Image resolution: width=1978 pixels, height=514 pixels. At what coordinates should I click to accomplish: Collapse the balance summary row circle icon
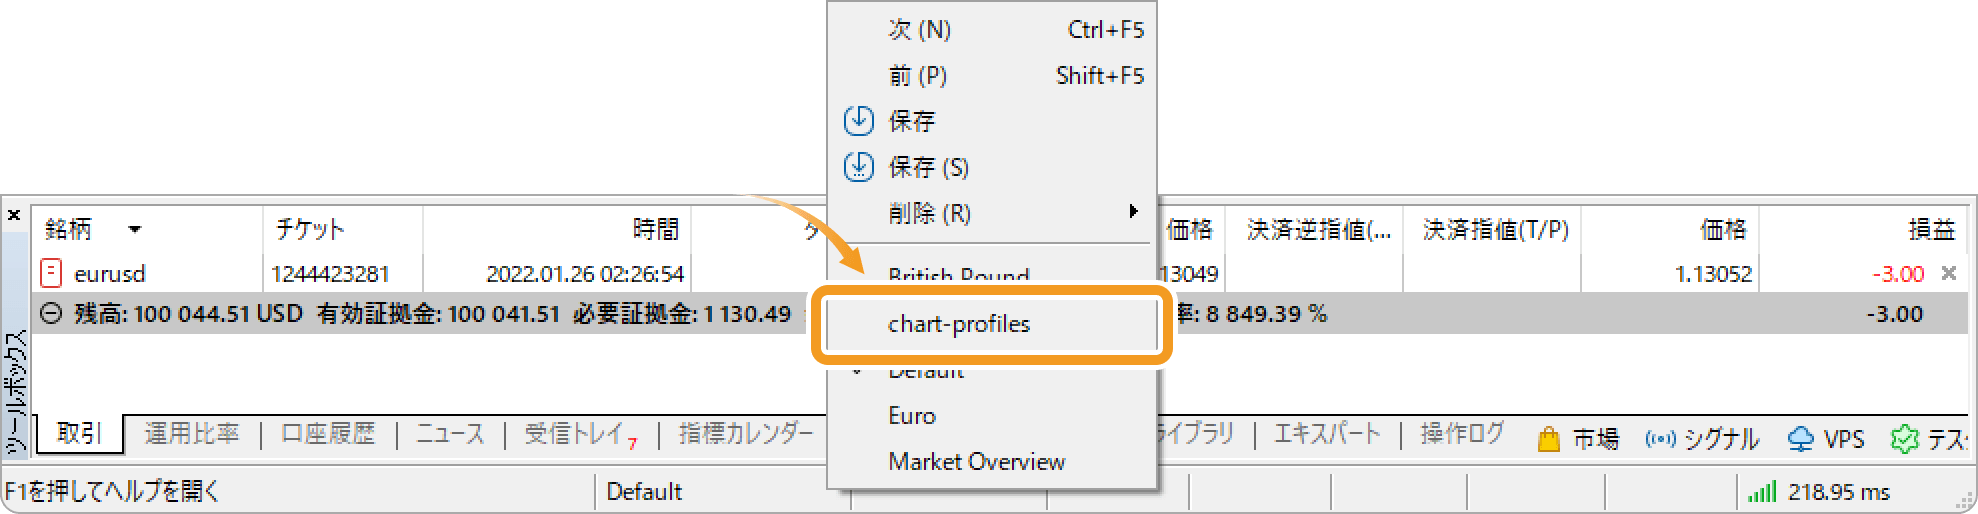(x=50, y=314)
